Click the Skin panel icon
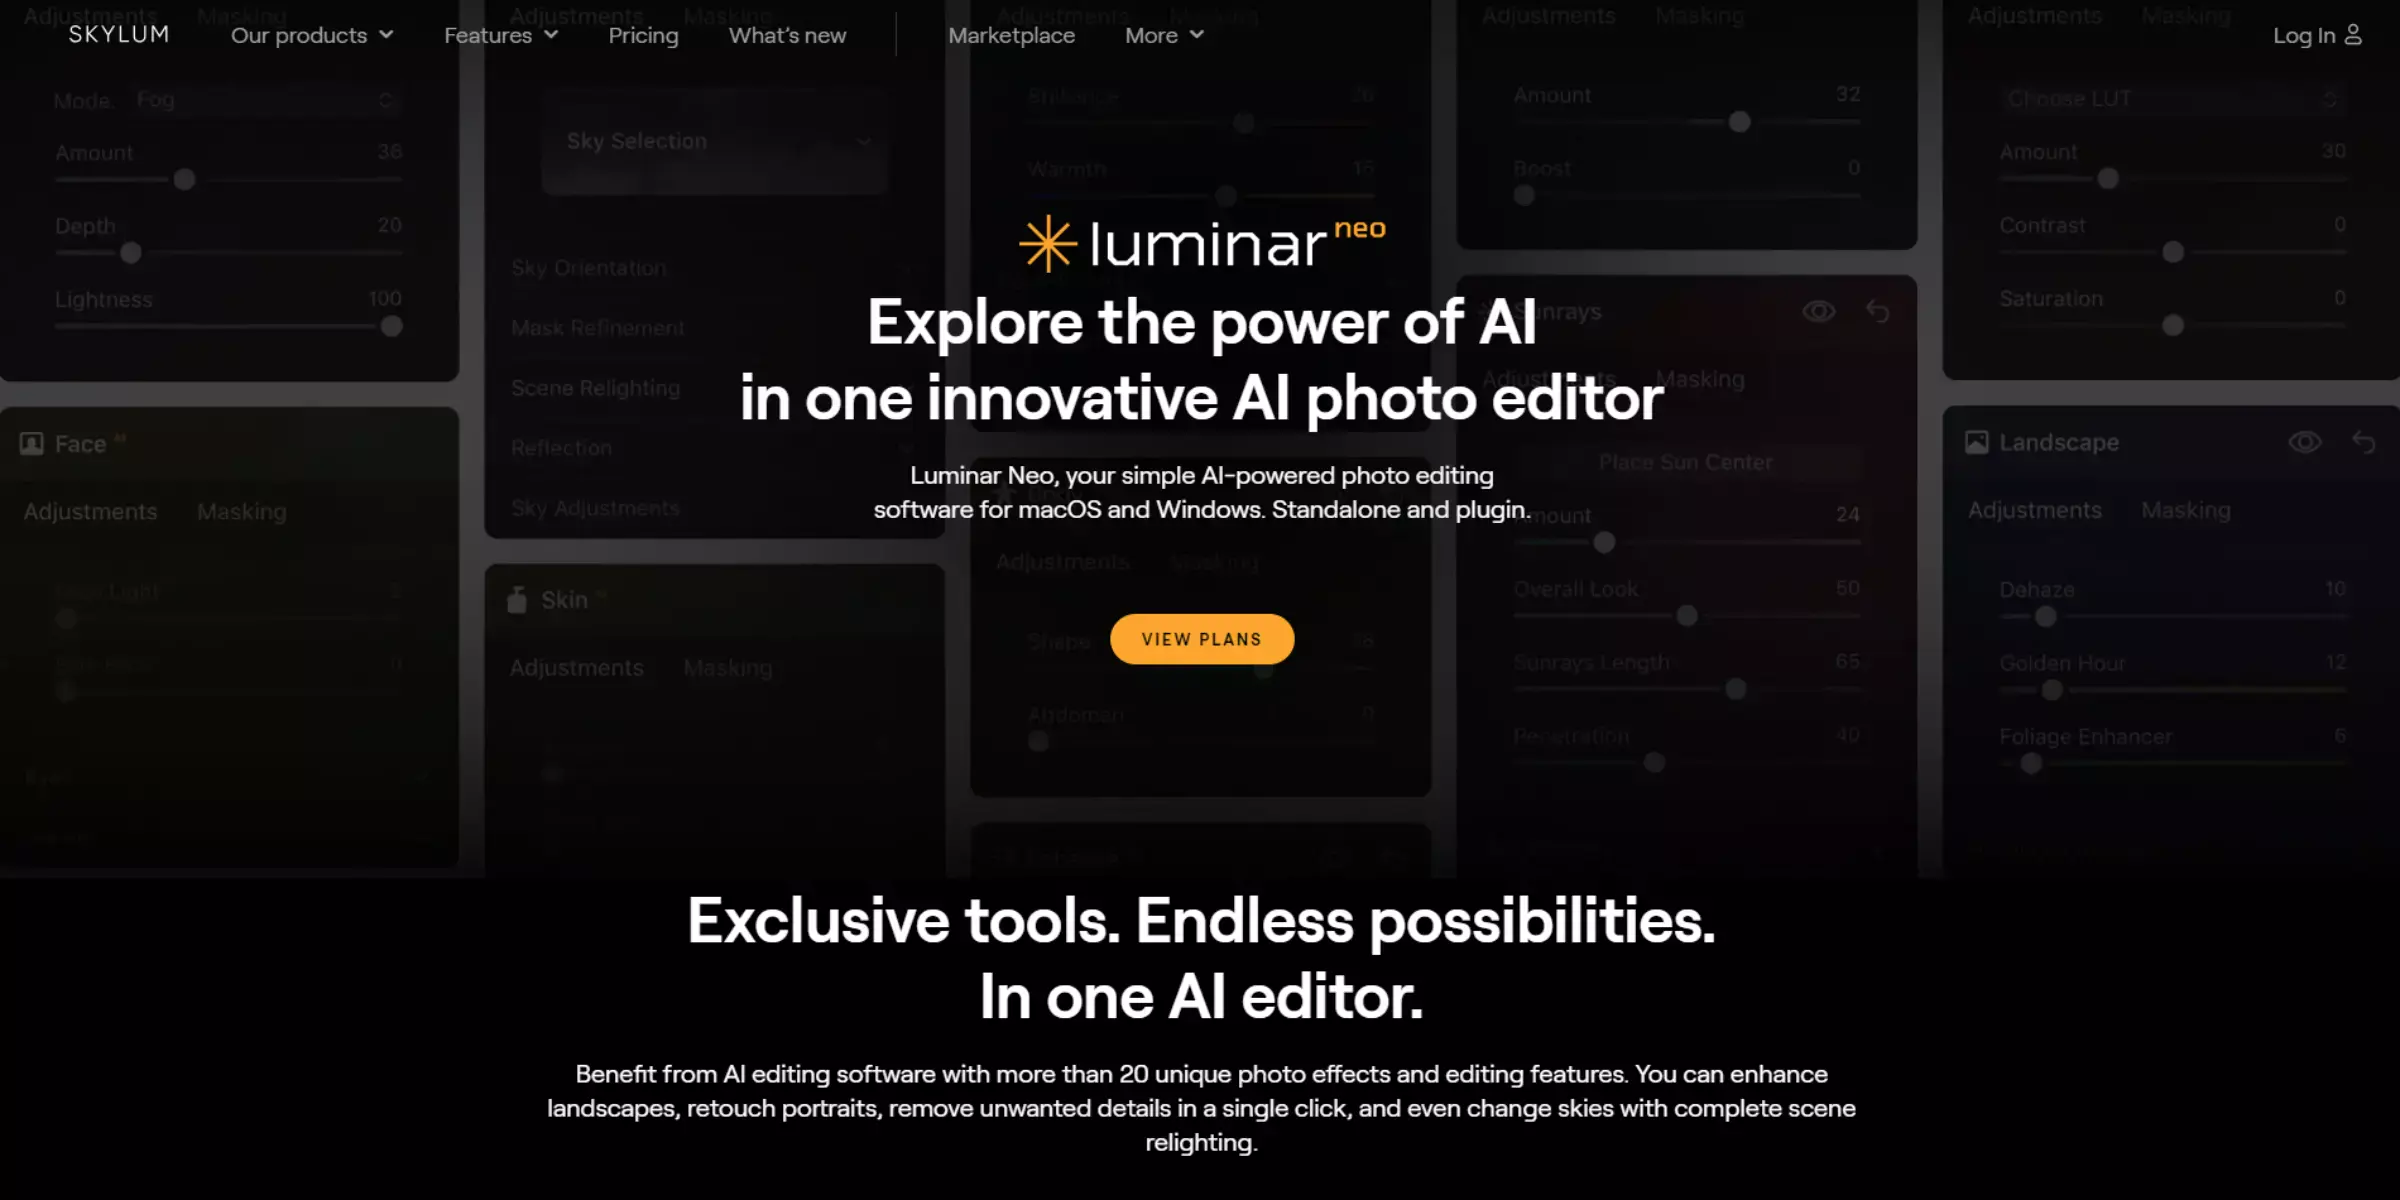2400x1200 pixels. pos(519,598)
